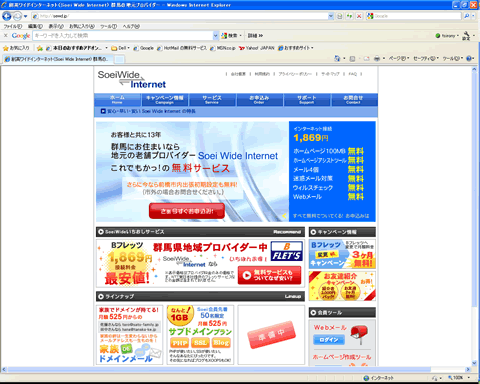The height and width of the screenshot is (384, 480).
Task: Open the セーフティ command bar menu
Action: [426, 59]
